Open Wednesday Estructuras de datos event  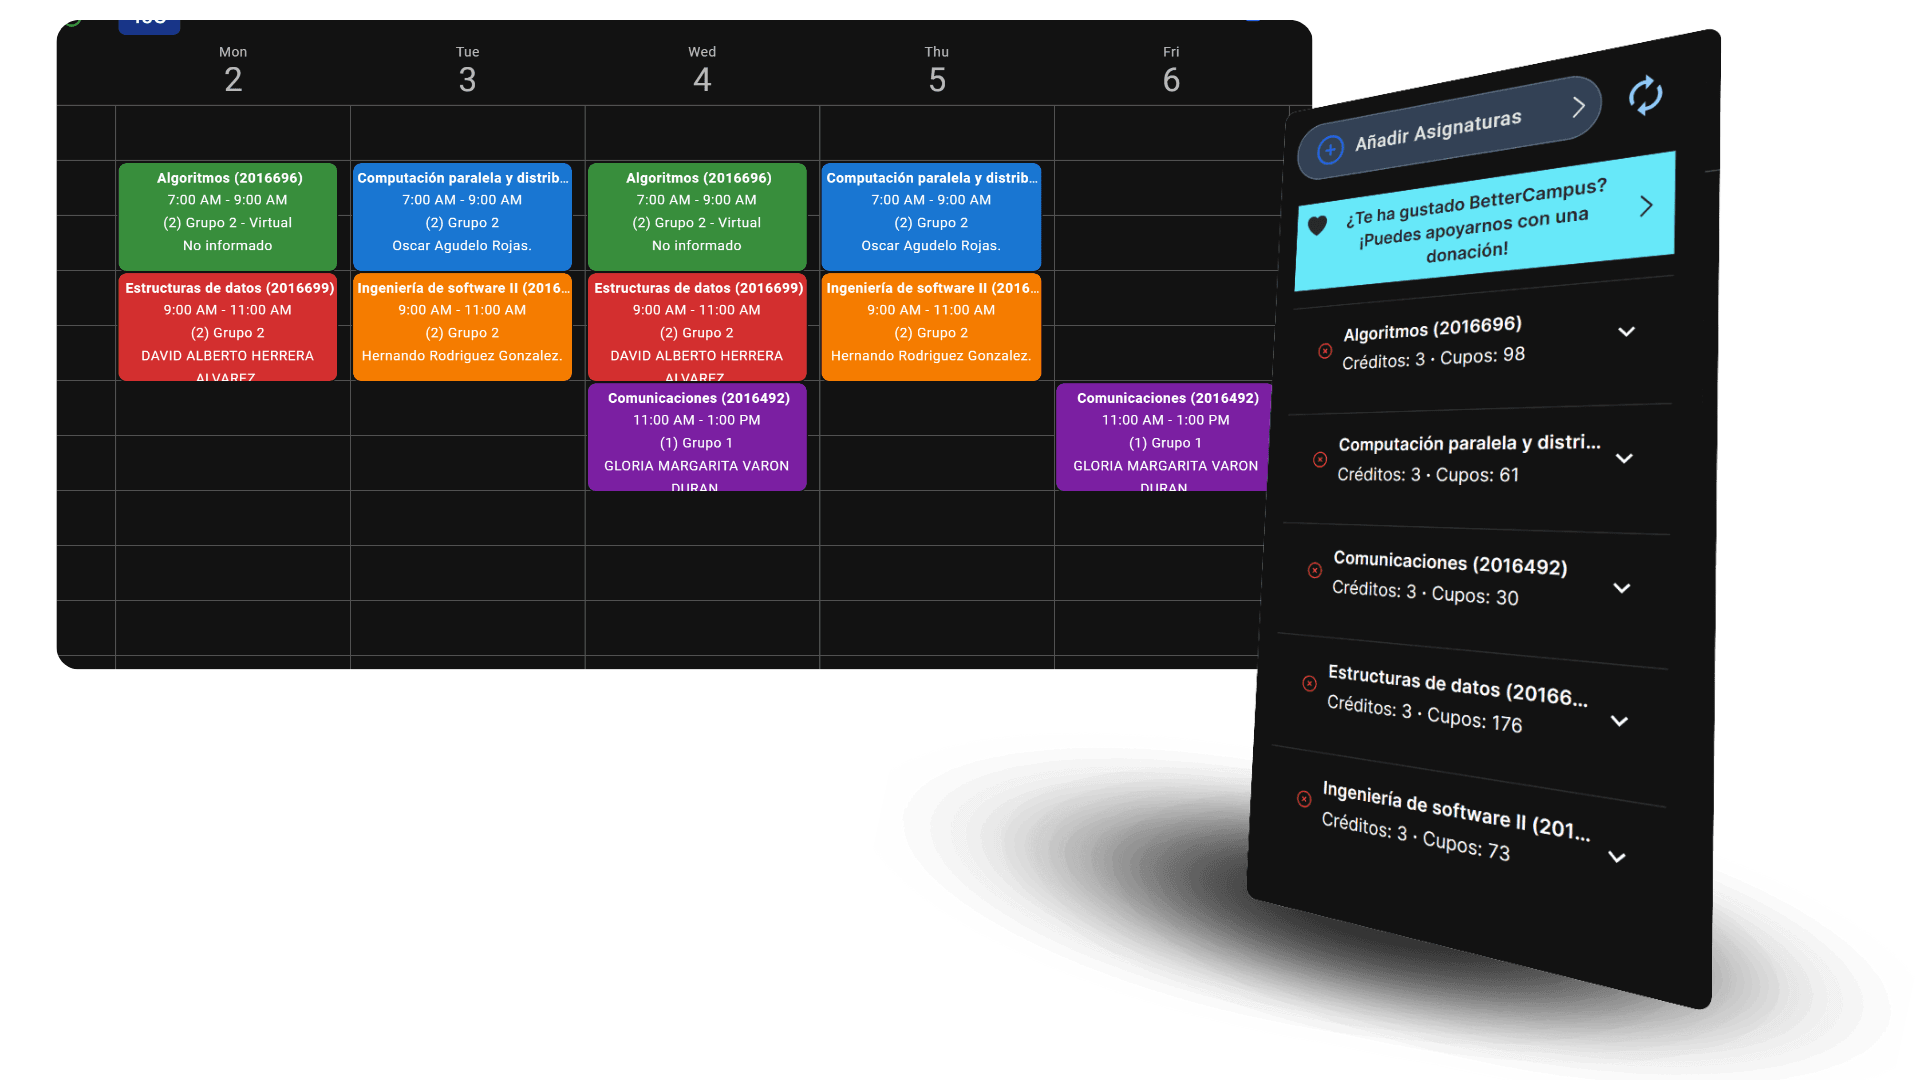697,327
